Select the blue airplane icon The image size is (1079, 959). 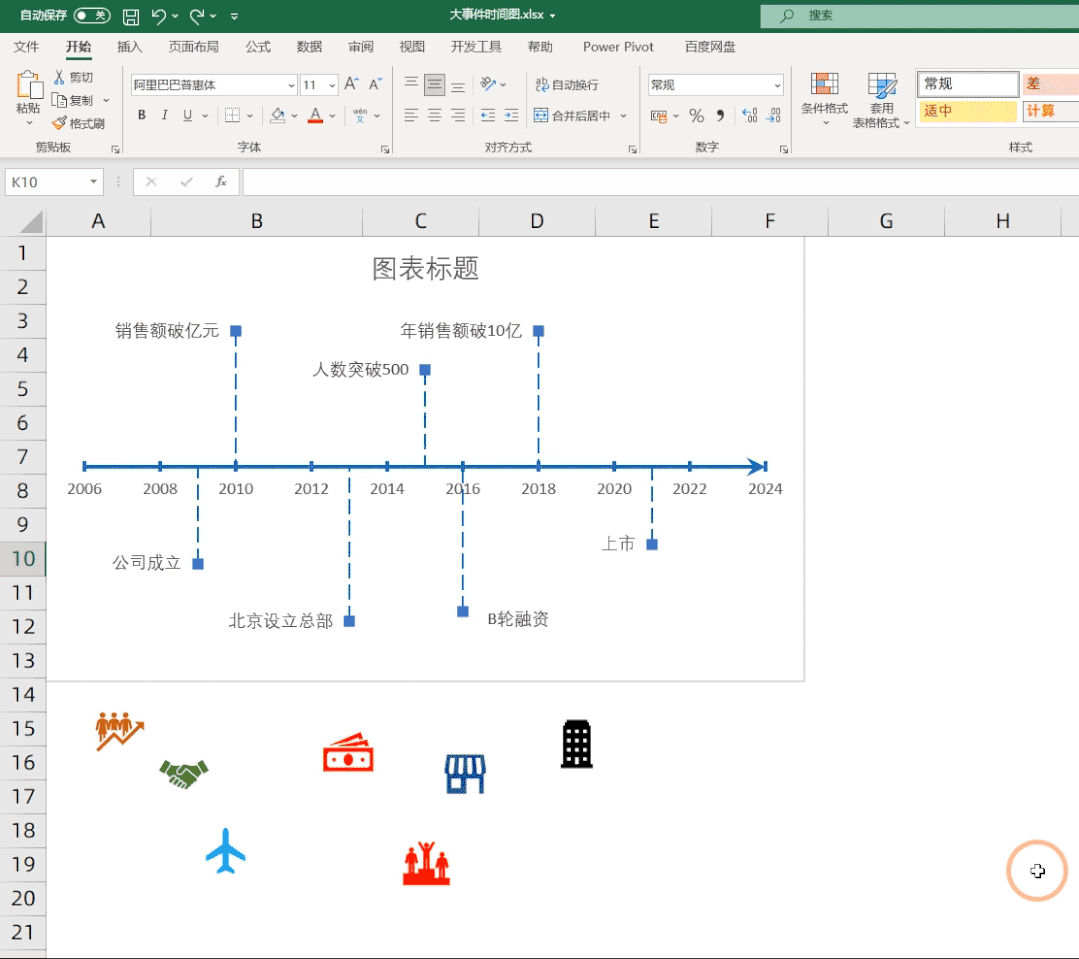click(x=226, y=851)
